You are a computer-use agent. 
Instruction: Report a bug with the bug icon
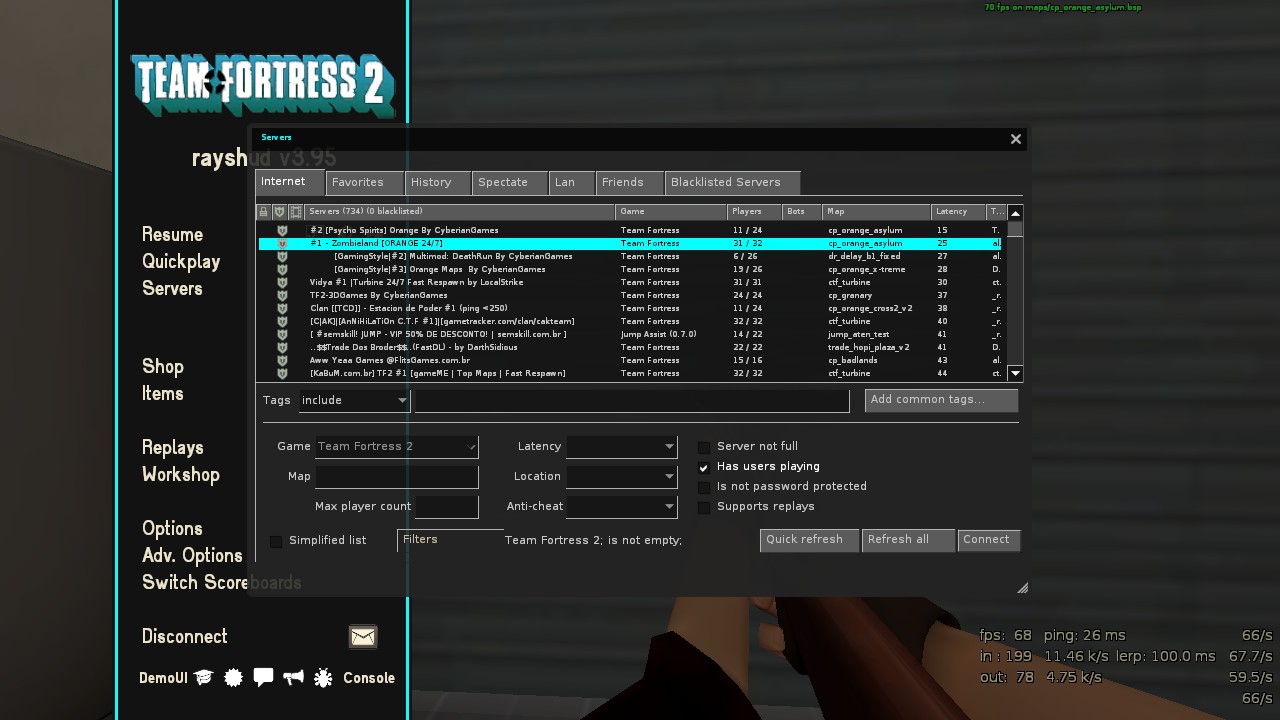point(323,678)
